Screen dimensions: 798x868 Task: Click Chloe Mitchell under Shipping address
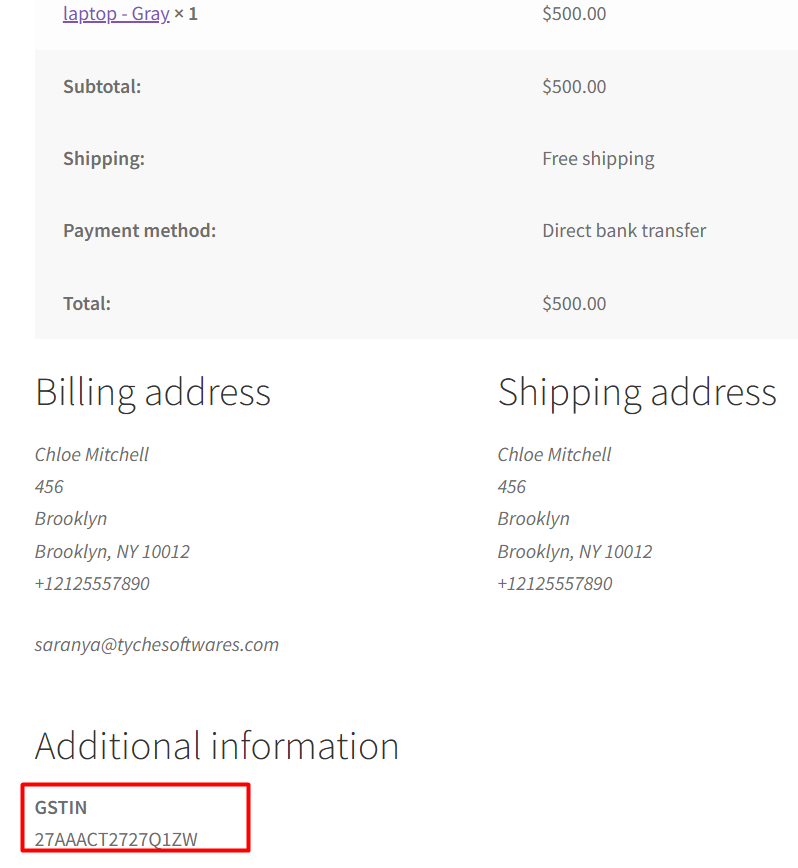tap(554, 454)
